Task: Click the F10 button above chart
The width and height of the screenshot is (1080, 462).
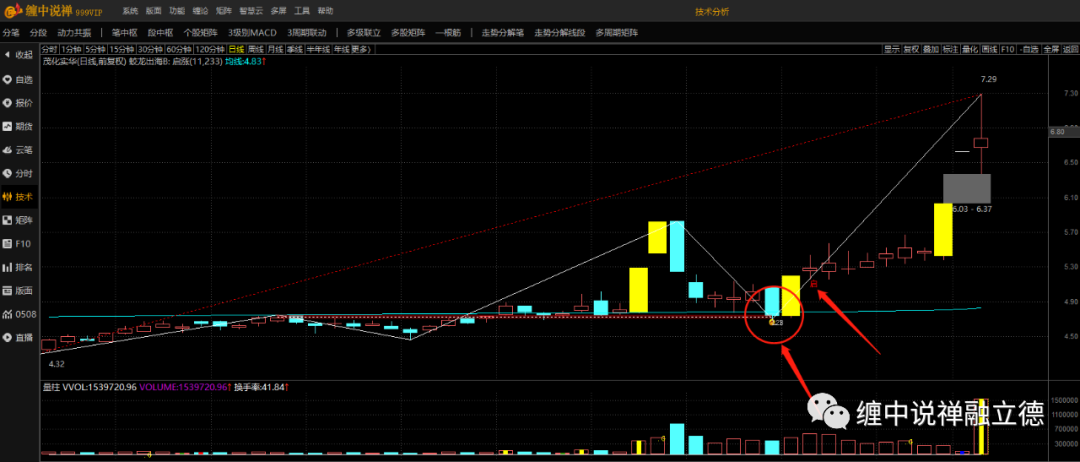Action: 1008,49
